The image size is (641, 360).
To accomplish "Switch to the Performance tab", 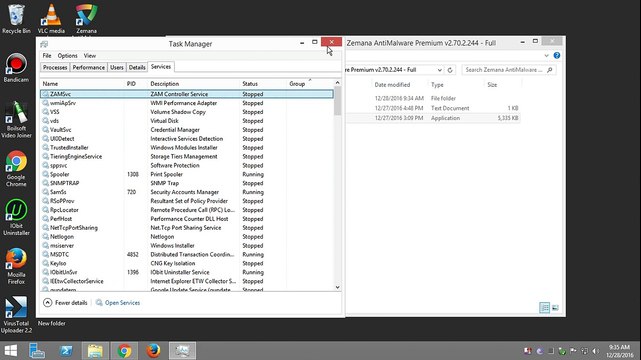I will [88, 67].
